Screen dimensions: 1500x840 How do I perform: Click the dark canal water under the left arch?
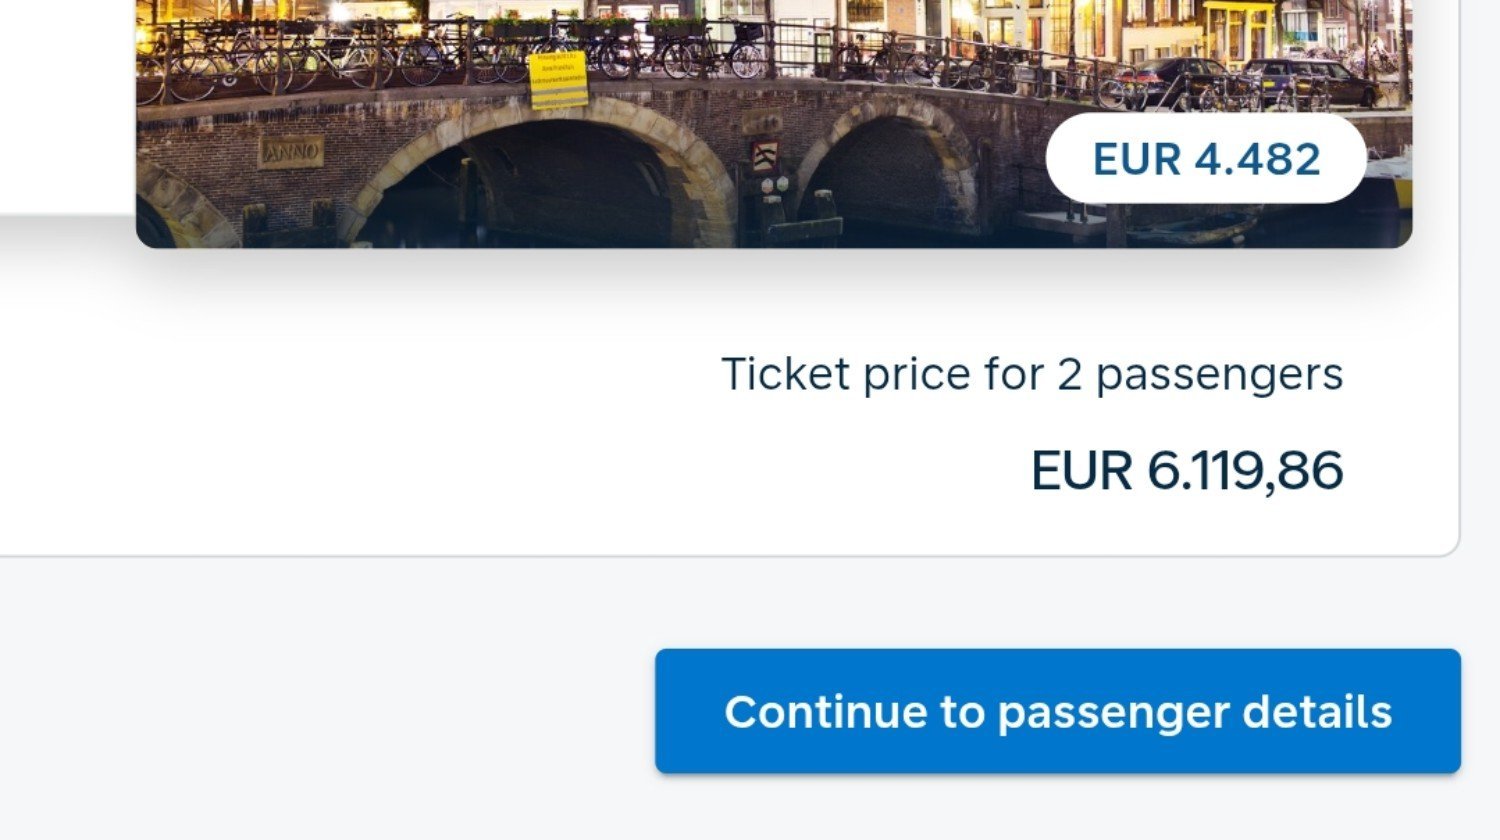click(x=560, y=215)
